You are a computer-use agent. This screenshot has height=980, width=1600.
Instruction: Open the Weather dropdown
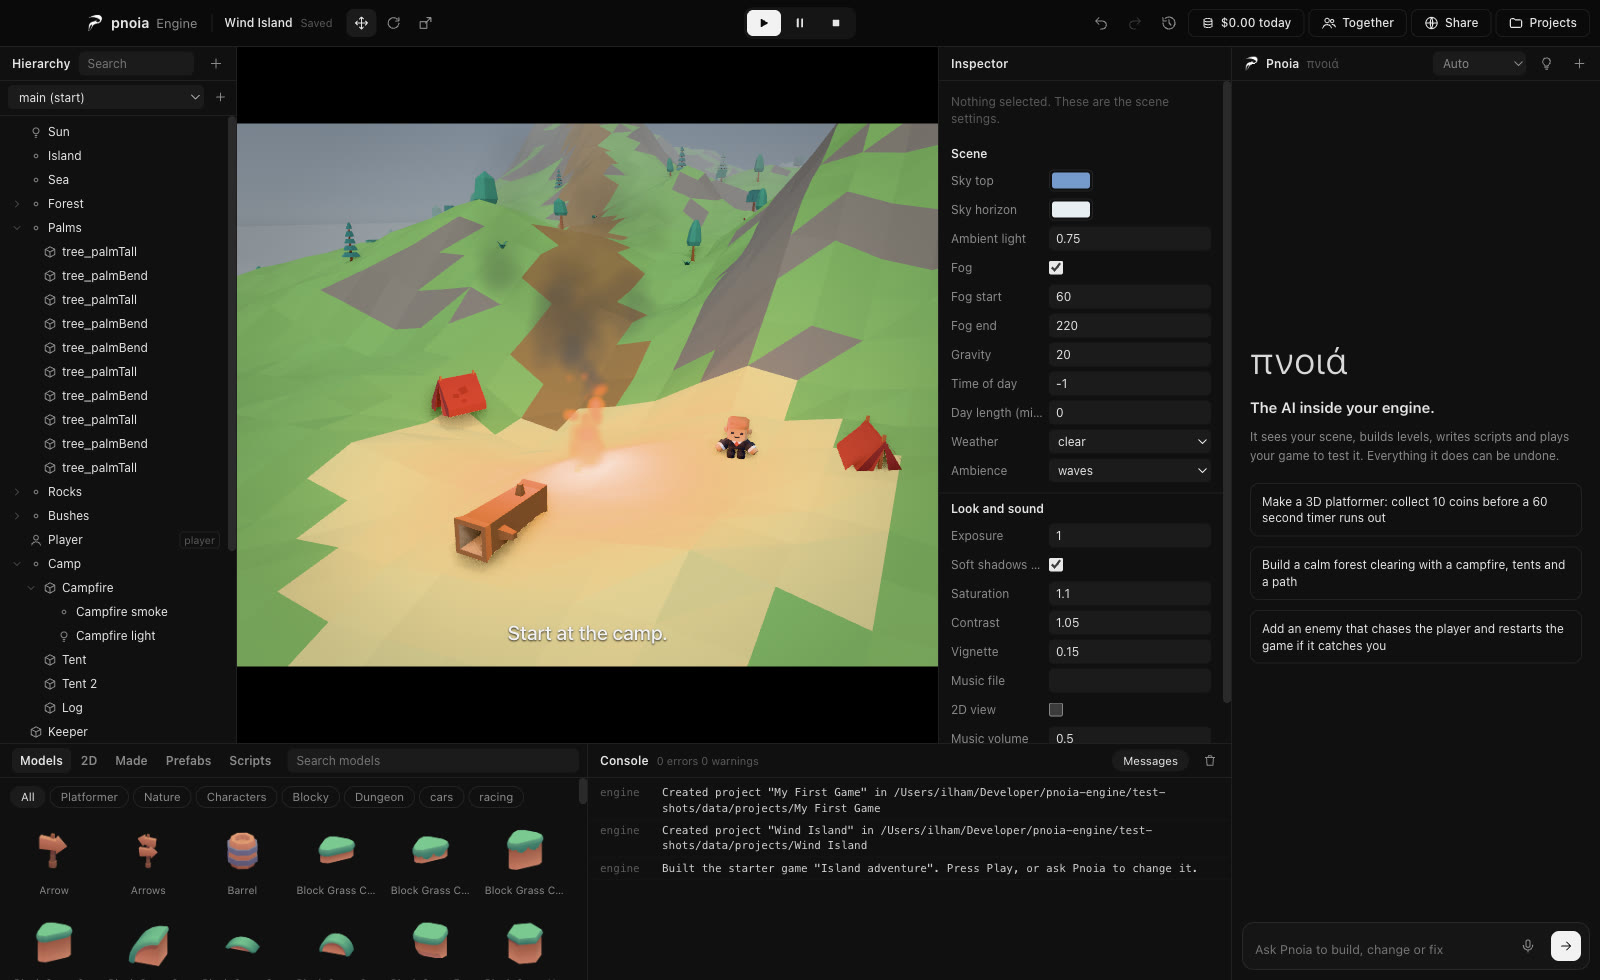pos(1130,441)
